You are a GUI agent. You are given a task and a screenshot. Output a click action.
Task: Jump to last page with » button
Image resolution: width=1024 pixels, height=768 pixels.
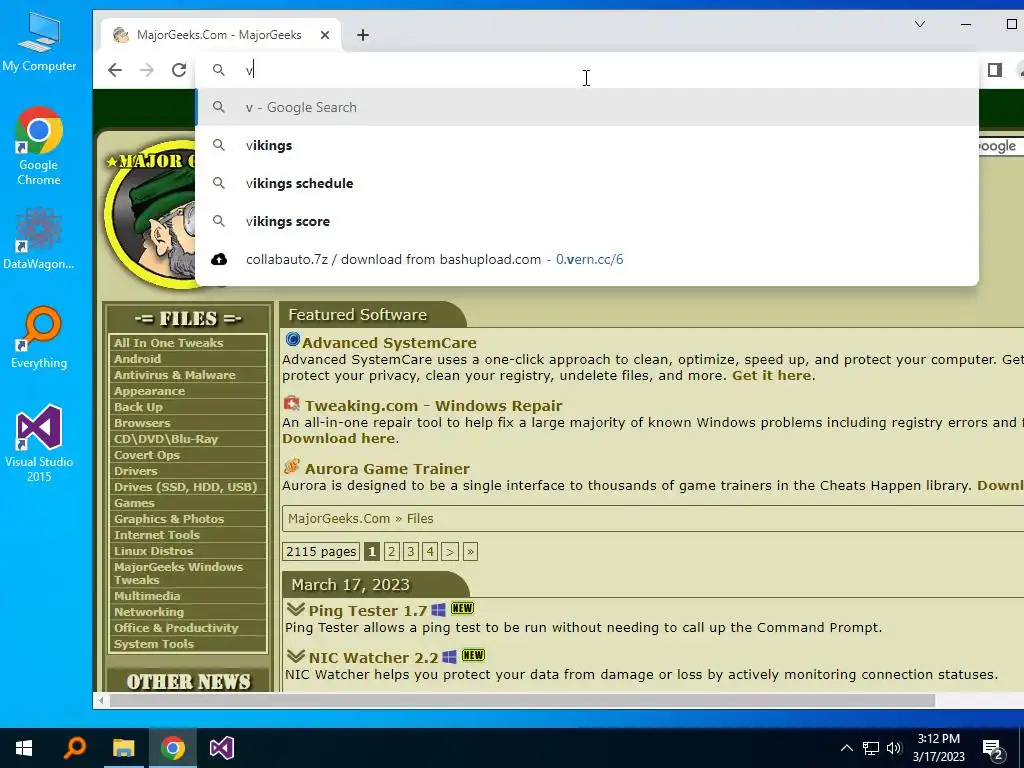(x=470, y=552)
